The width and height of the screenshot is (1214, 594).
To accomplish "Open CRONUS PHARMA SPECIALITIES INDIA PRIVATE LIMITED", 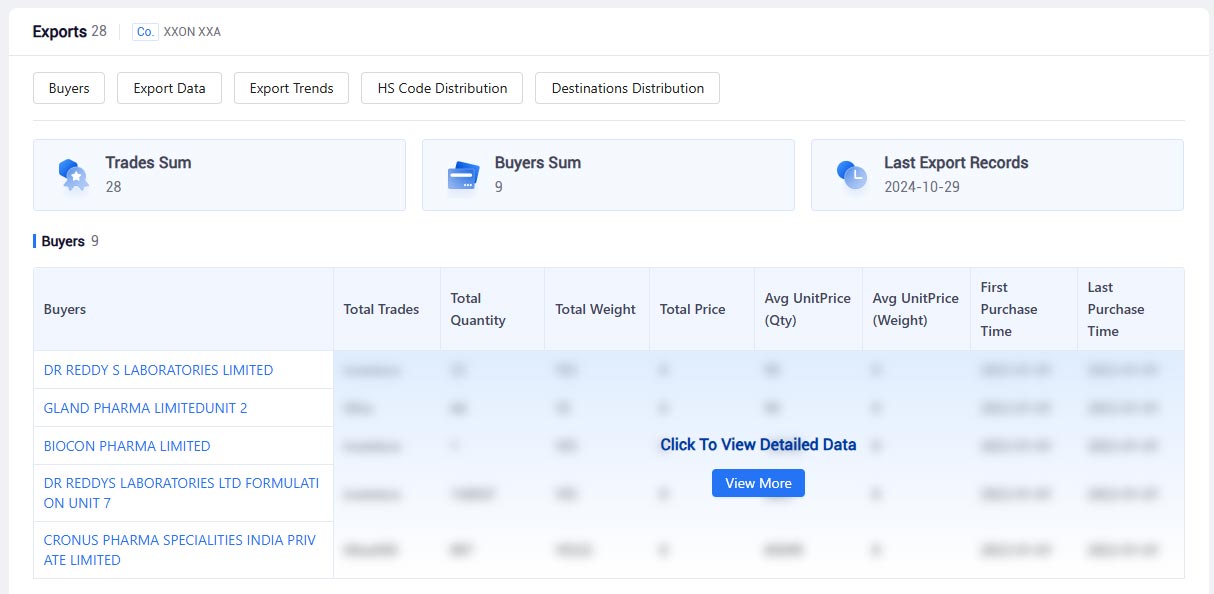I will (179, 550).
